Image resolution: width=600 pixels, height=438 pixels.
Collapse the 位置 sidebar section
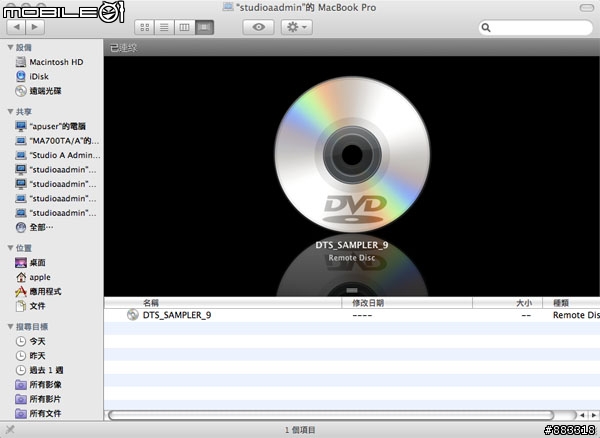tap(10, 248)
